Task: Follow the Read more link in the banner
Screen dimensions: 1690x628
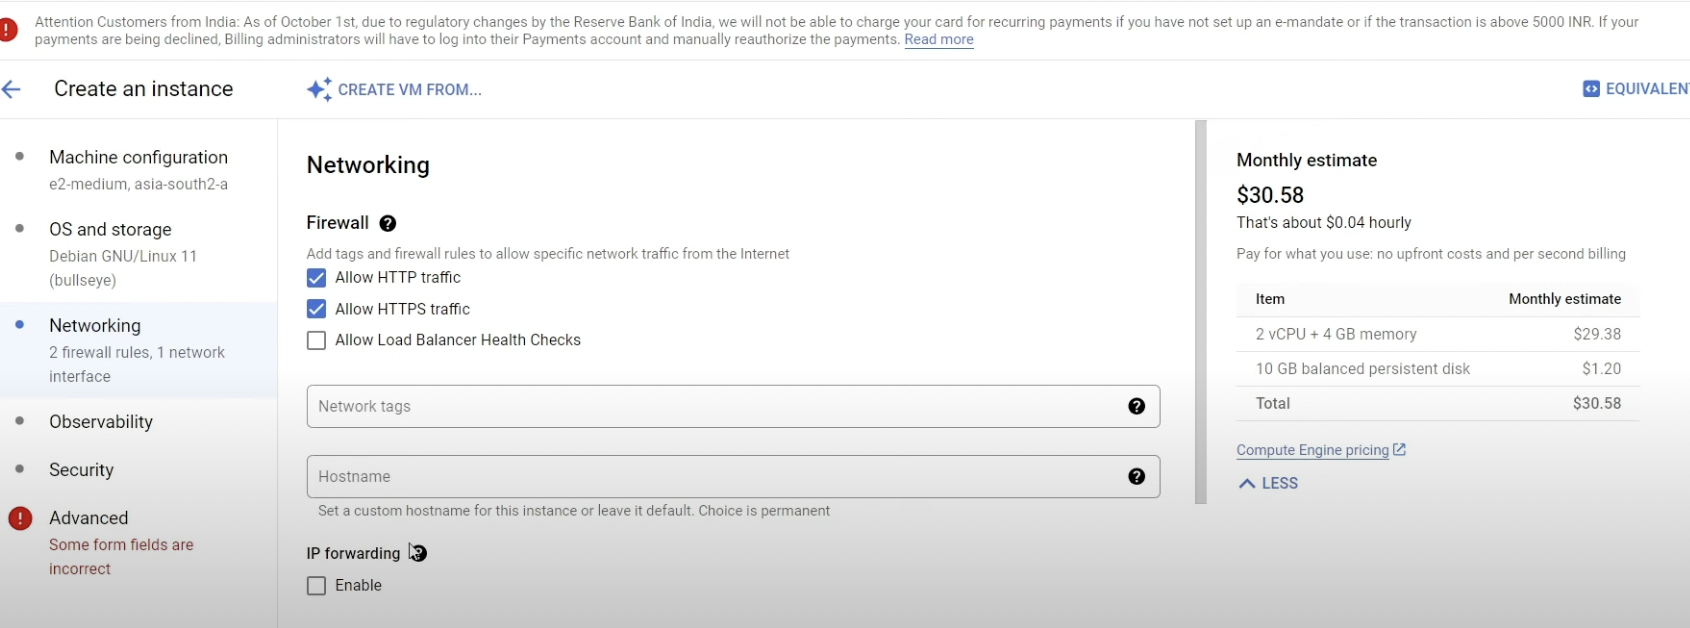Action: [x=938, y=40]
